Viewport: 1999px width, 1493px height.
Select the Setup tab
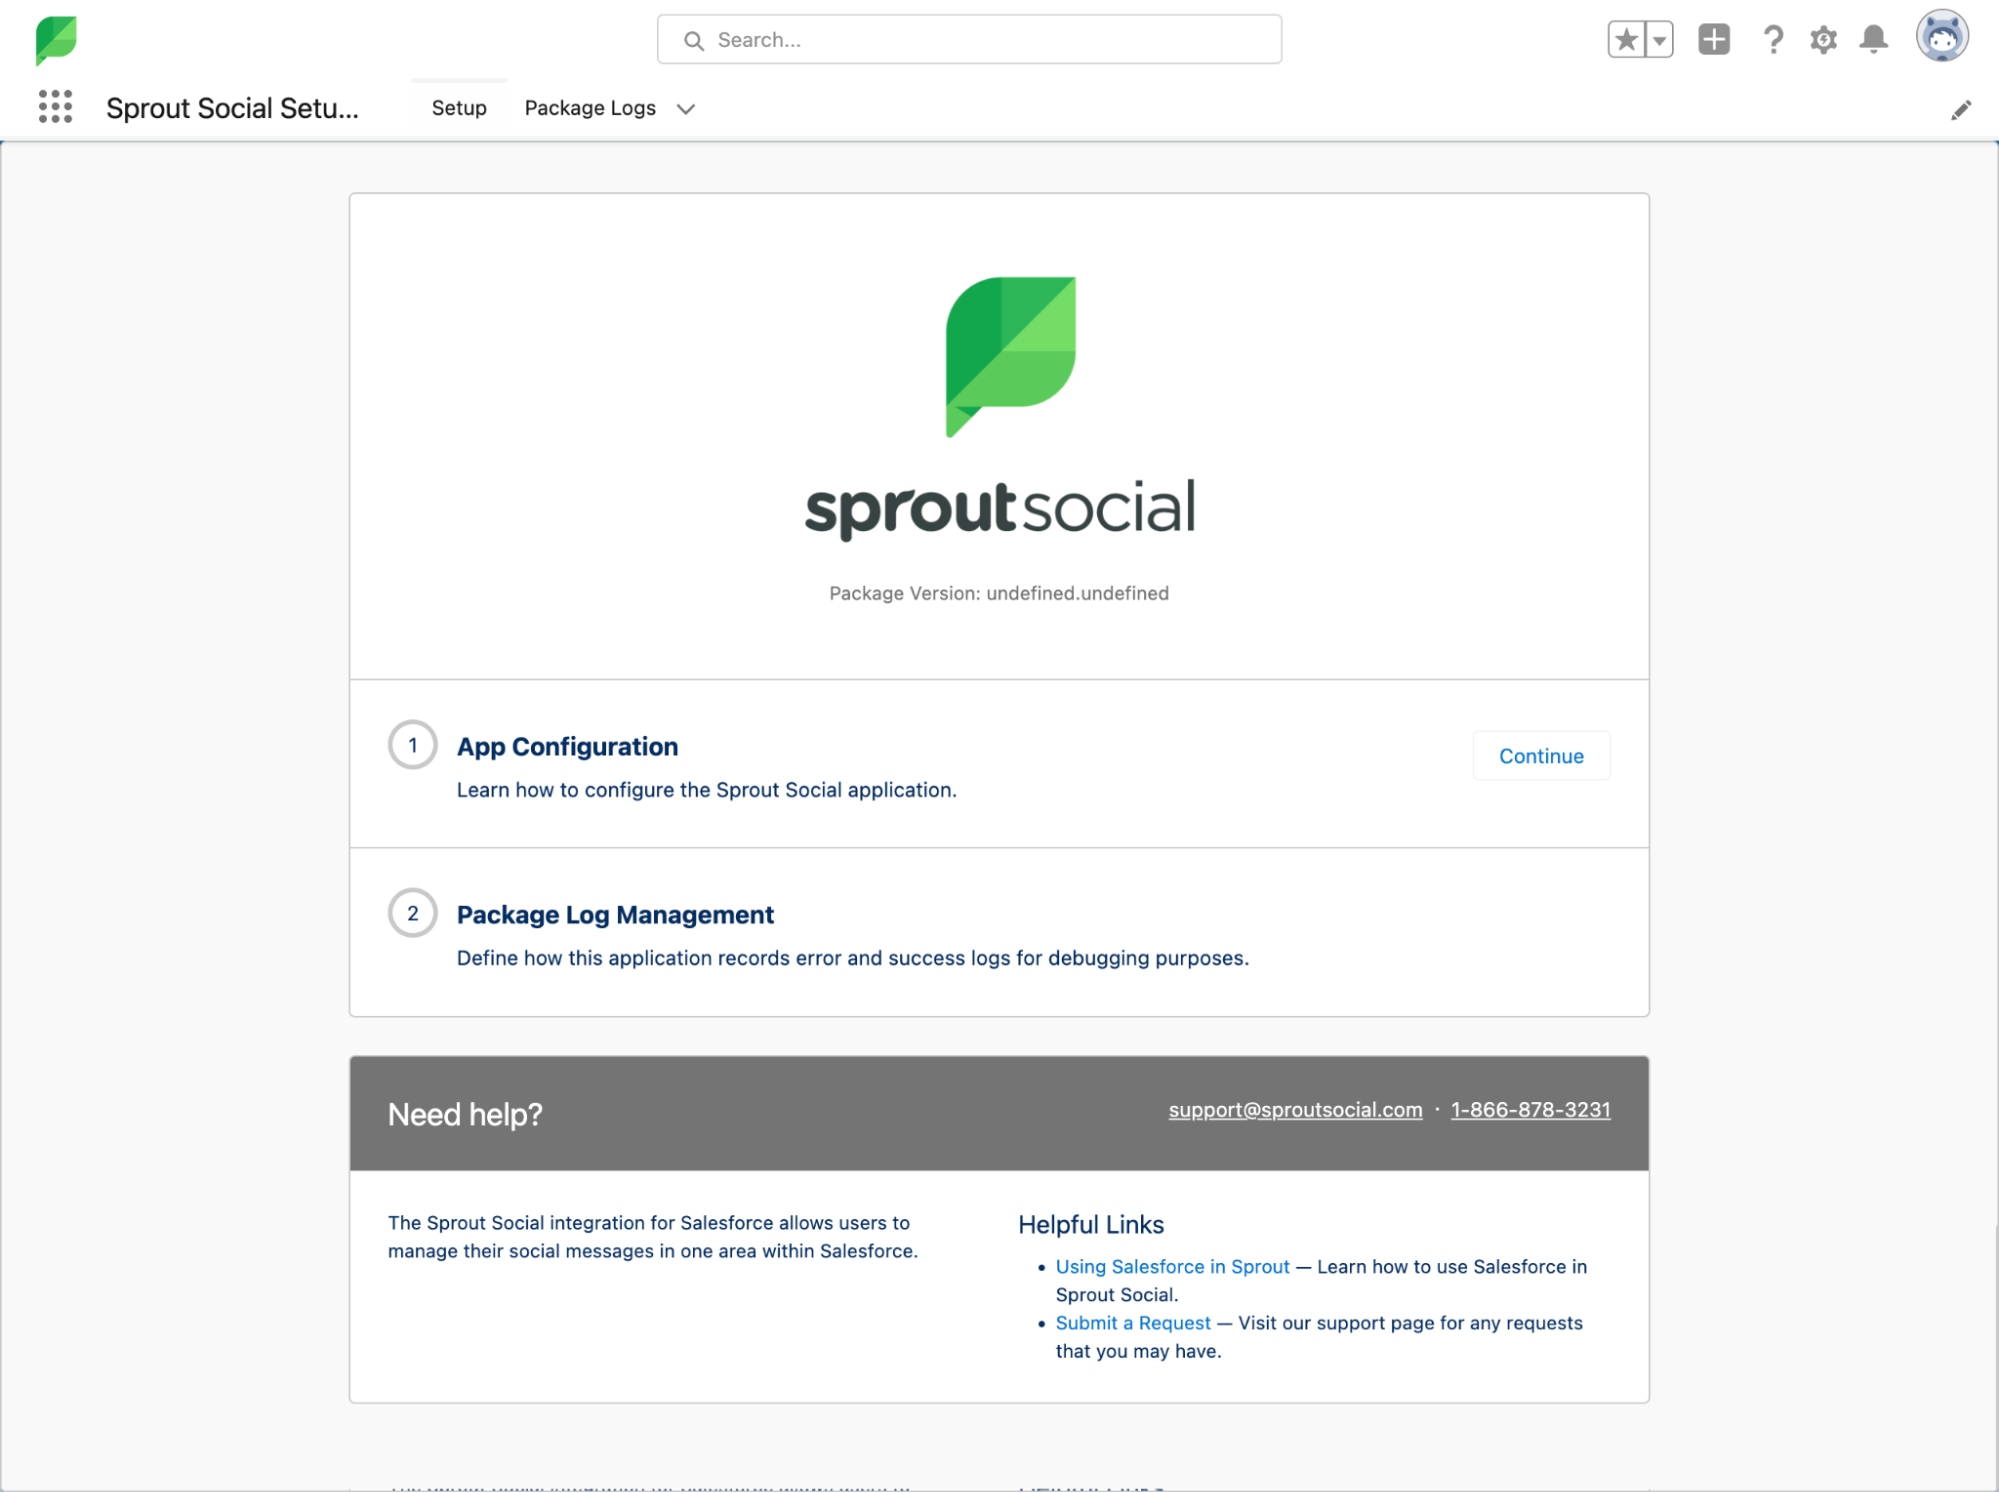click(x=459, y=108)
